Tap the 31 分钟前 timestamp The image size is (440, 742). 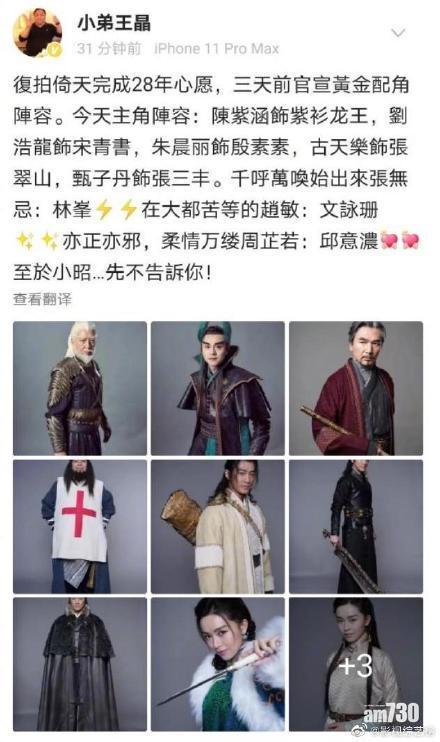coord(109,48)
